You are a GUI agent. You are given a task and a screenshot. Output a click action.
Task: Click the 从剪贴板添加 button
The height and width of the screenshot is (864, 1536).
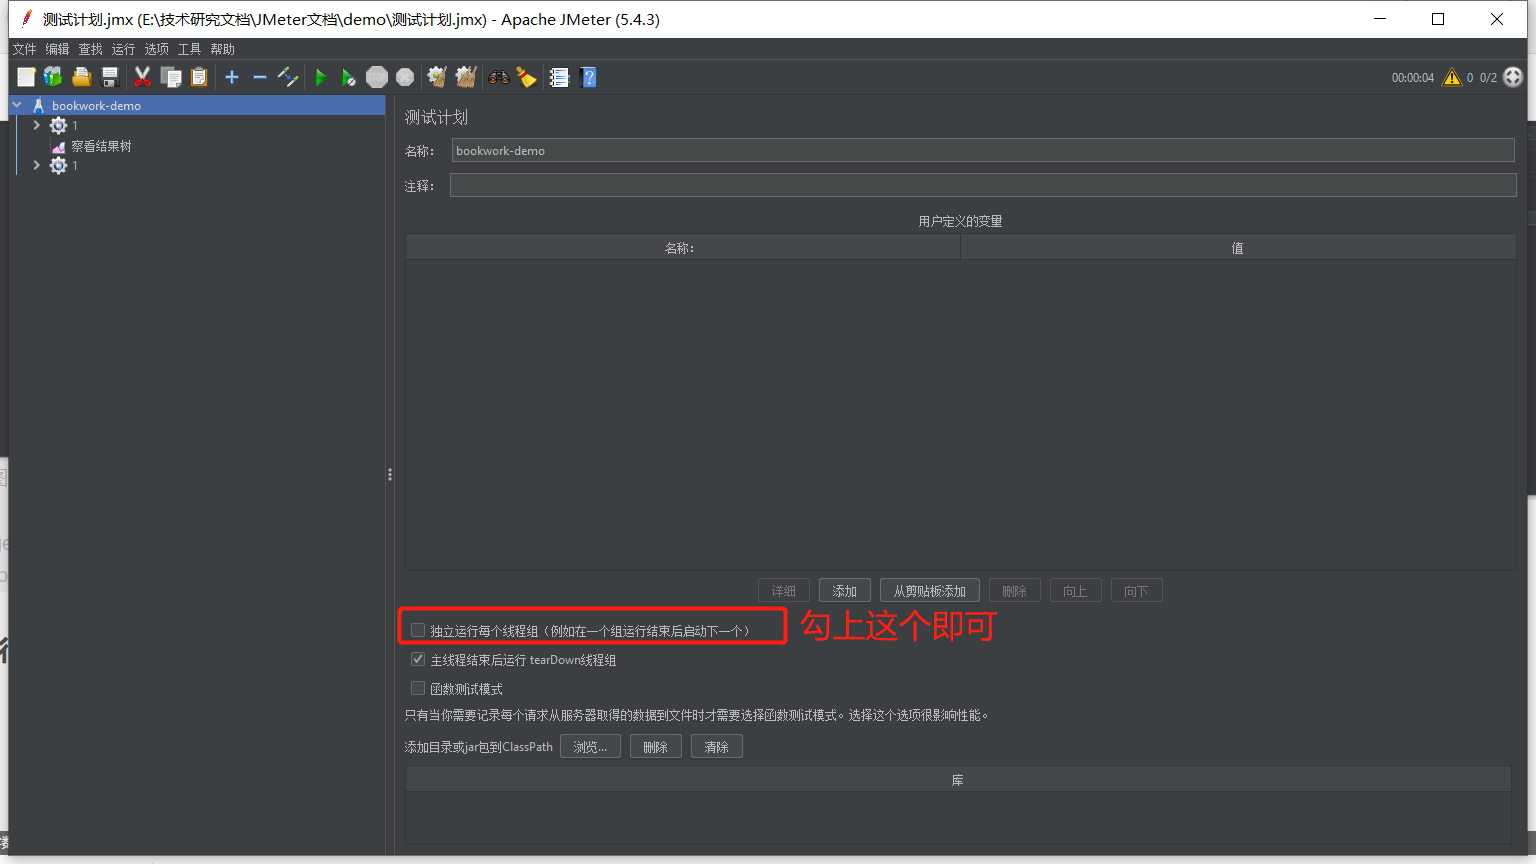[x=930, y=591]
